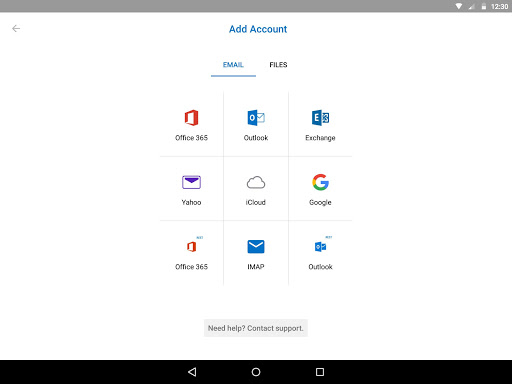Select the Yahoo mail icon
This screenshot has width=512, height=384.
[x=191, y=182]
